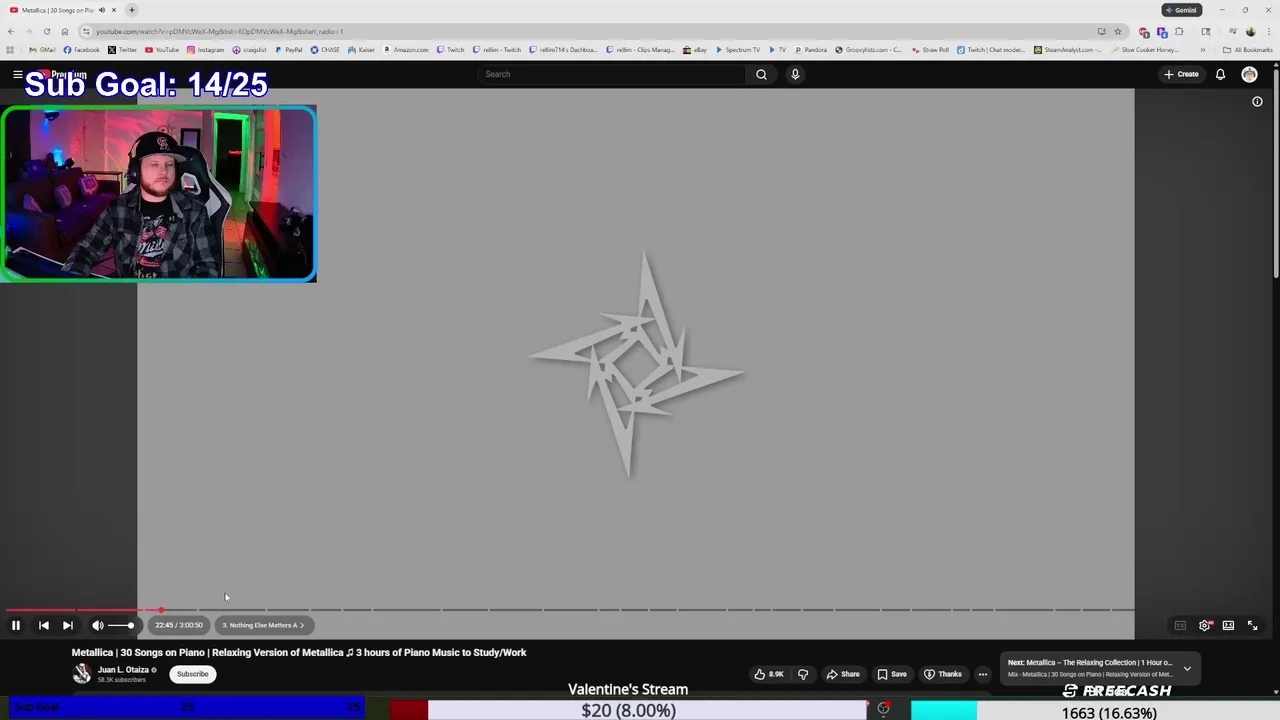The width and height of the screenshot is (1280, 720).
Task: Subscribe to Juan L. Otaiza
Action: coord(192,674)
